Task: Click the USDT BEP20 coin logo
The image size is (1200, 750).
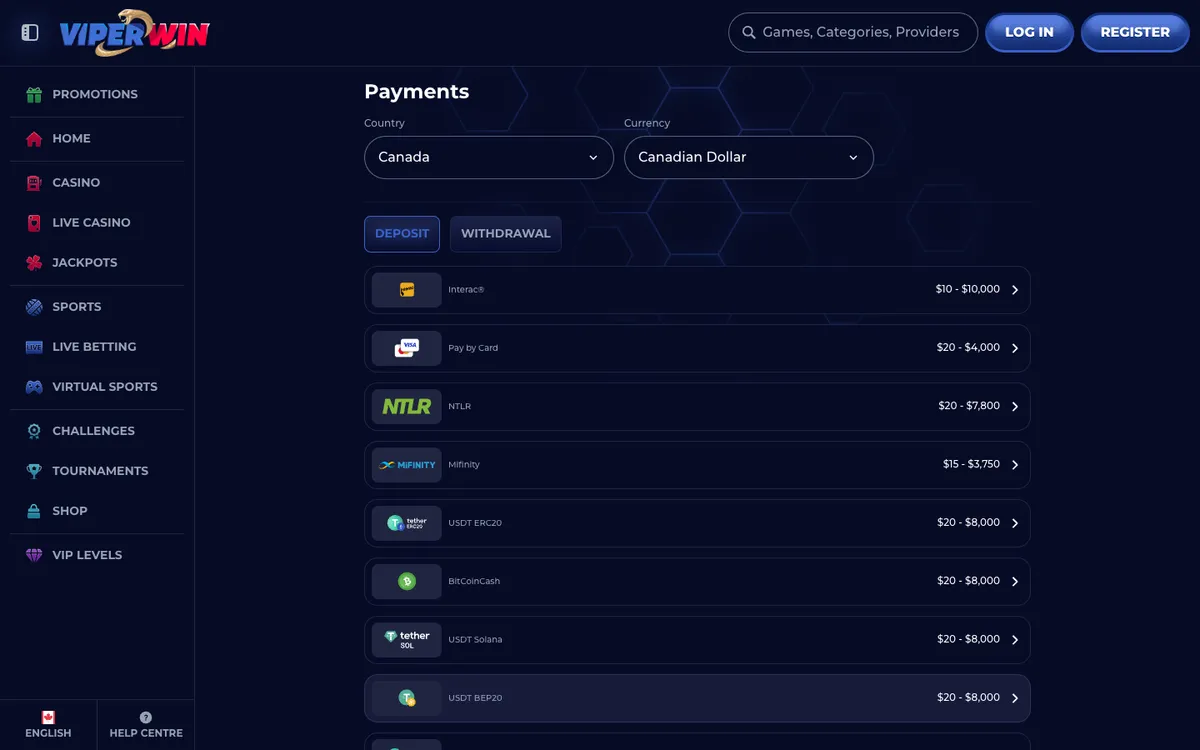Action: pos(407,698)
